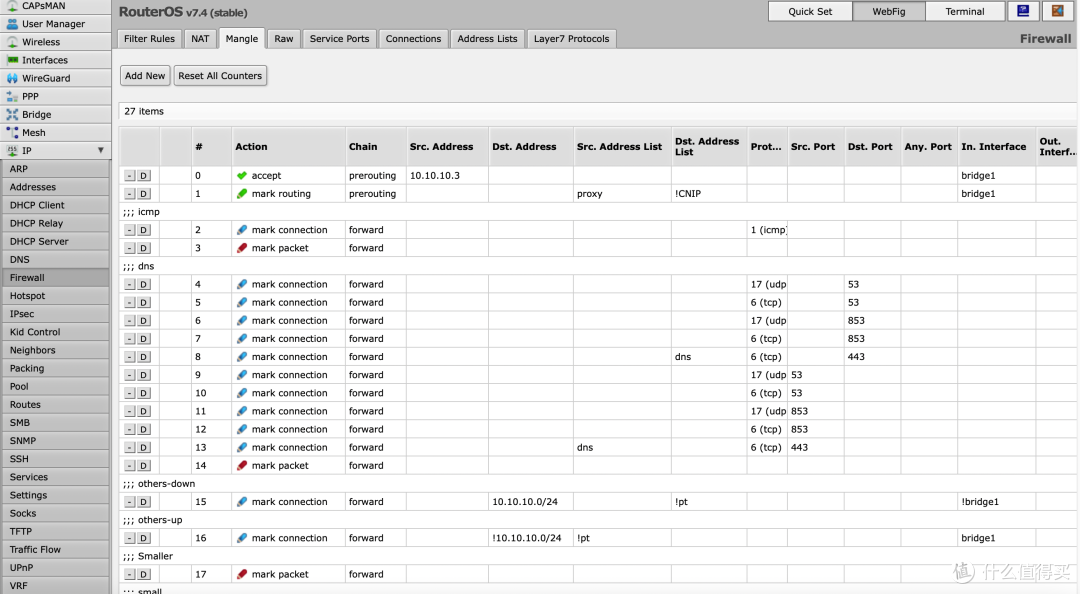
Task: Switch to the NAT tab
Action: pyautogui.click(x=200, y=39)
